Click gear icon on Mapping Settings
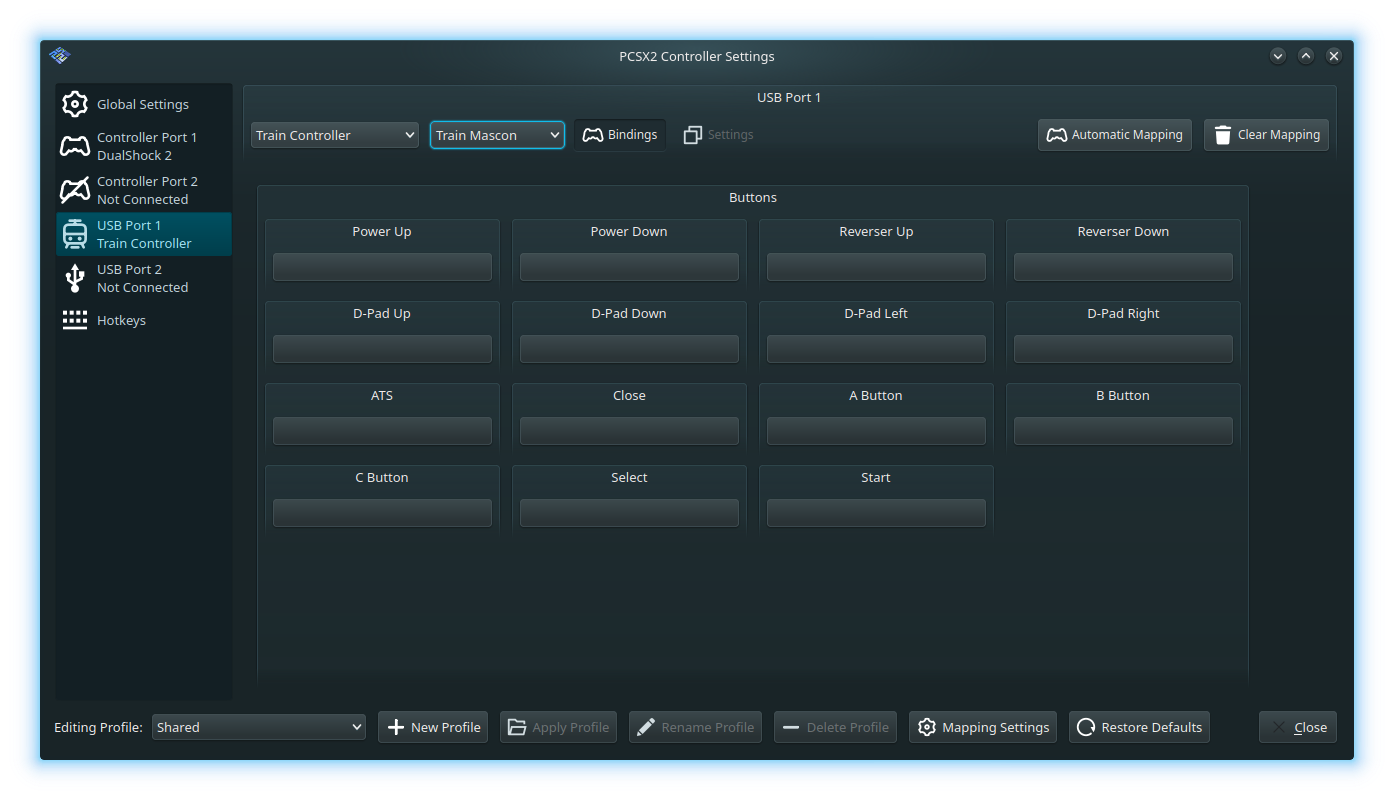This screenshot has height=800, width=1394. (927, 727)
